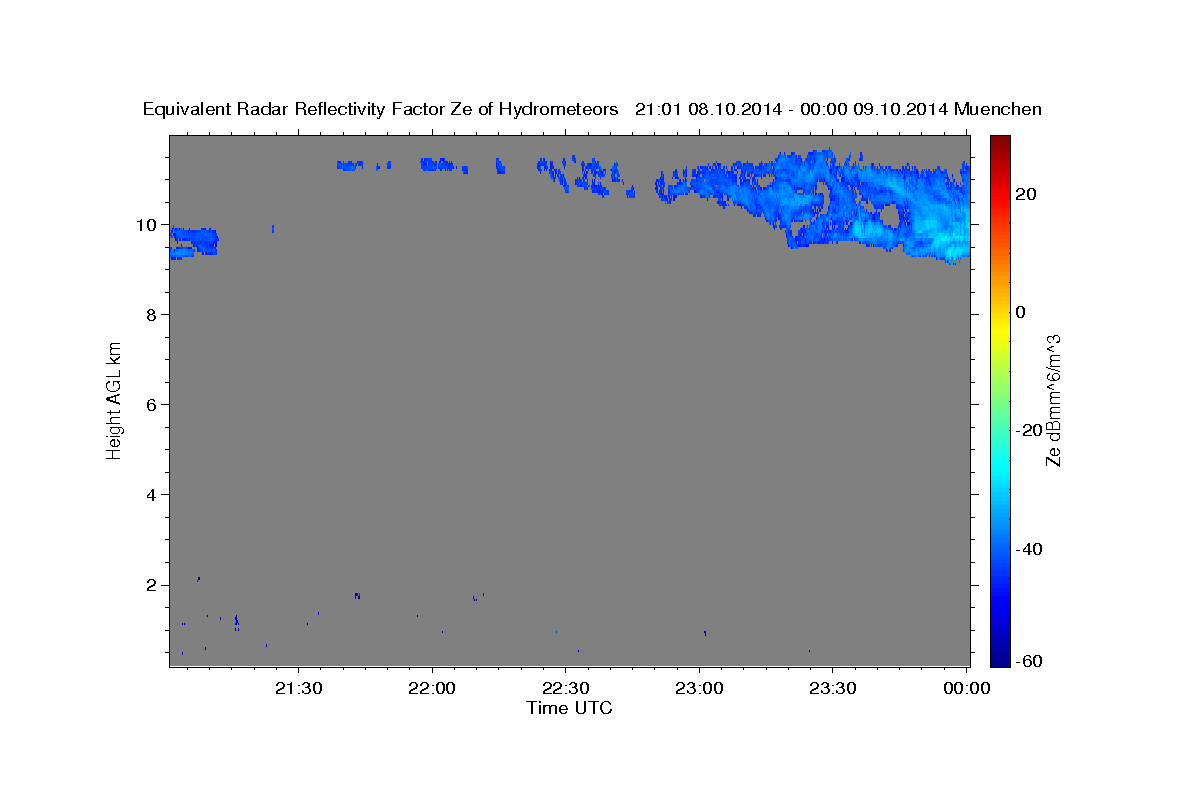Image resolution: width=1200 pixels, height=800 pixels.
Task: Click the 22:30 time tick label
Action: point(566,688)
